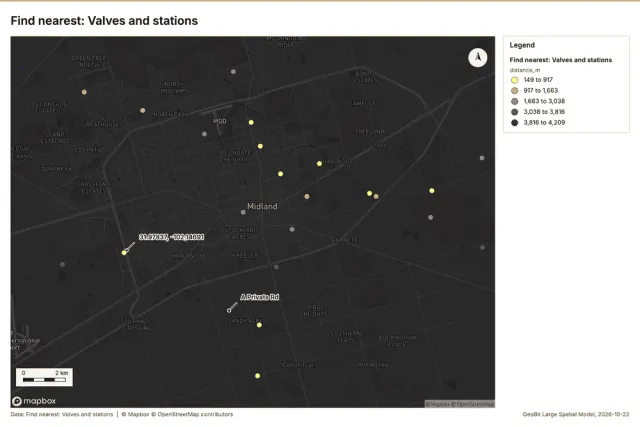Click the '3,038 to 3,816' legend text
The height and width of the screenshot is (427, 640).
[x=544, y=112]
